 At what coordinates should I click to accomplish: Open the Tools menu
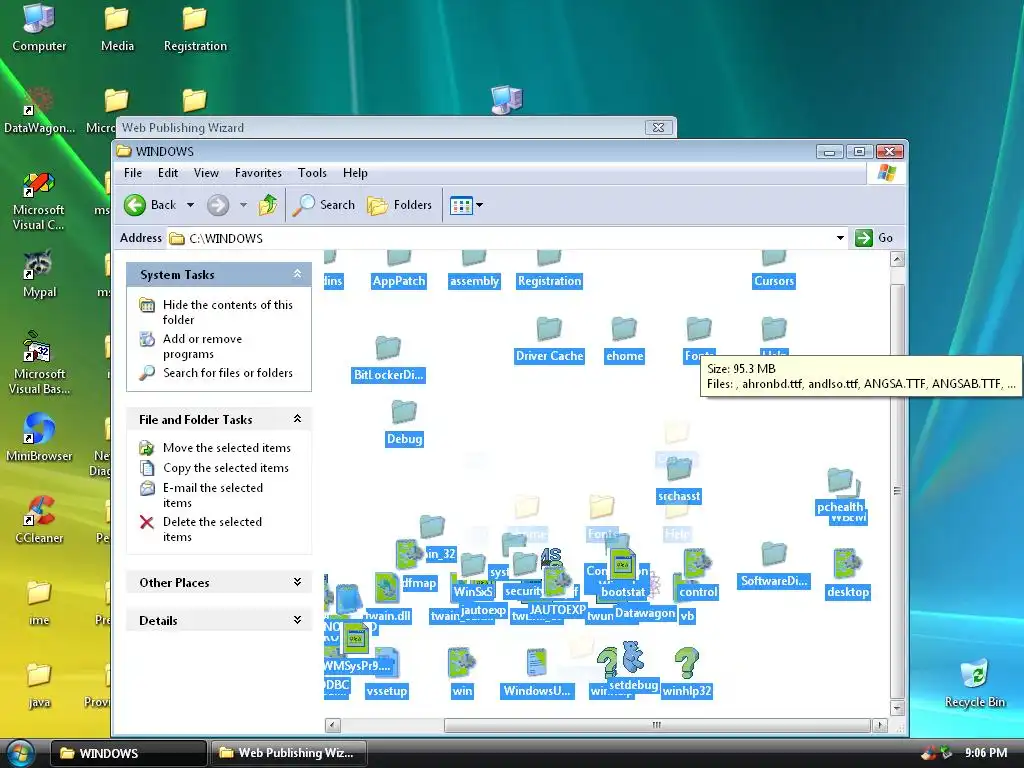pyautogui.click(x=312, y=173)
